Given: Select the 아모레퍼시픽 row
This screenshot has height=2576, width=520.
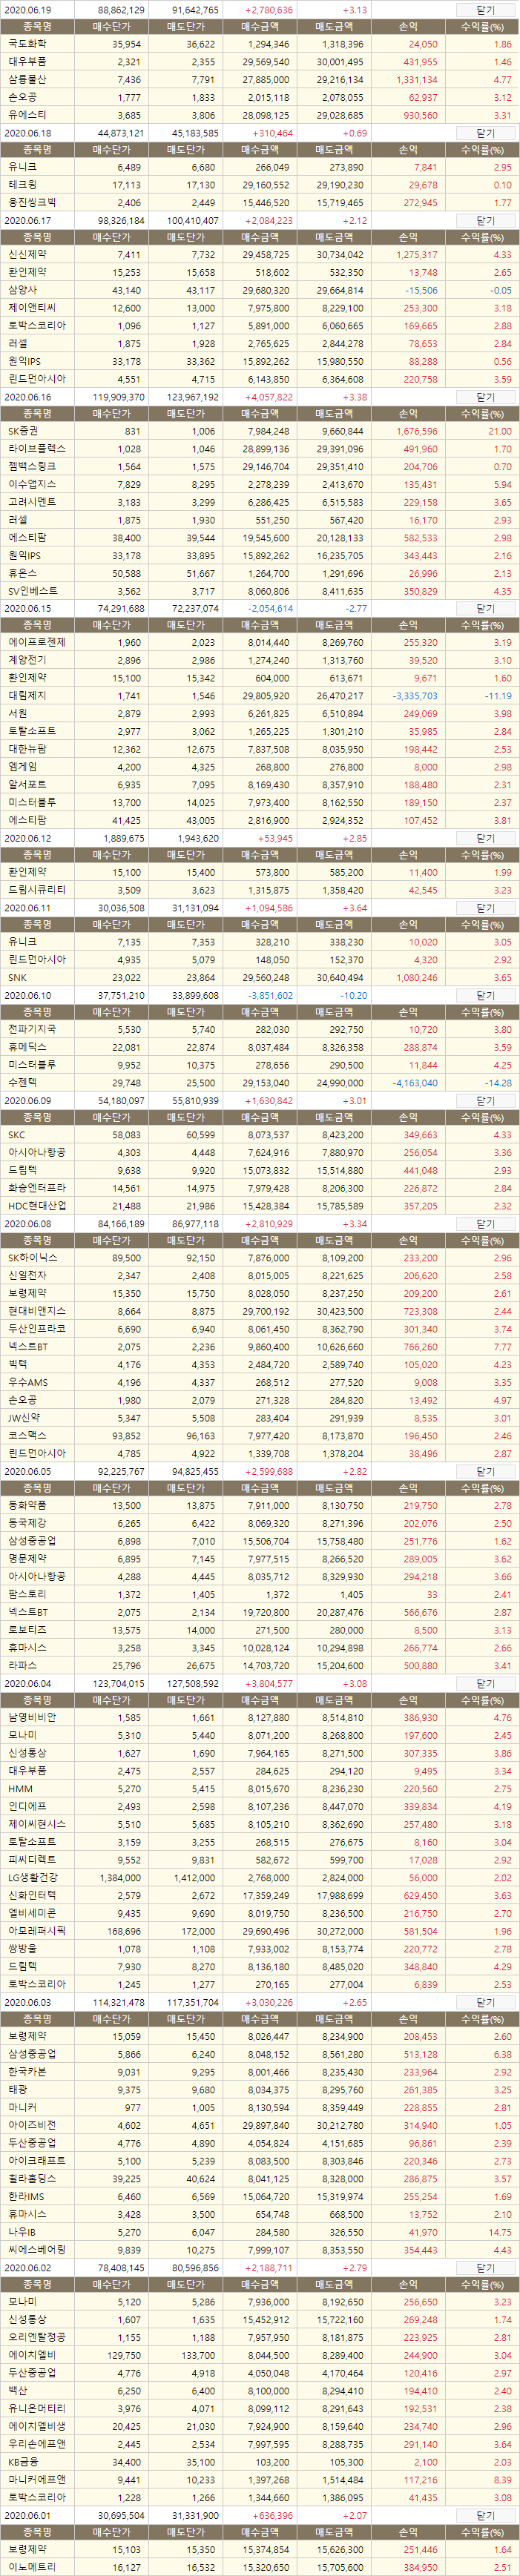Looking at the screenshot, I should pyautogui.click(x=260, y=1931).
